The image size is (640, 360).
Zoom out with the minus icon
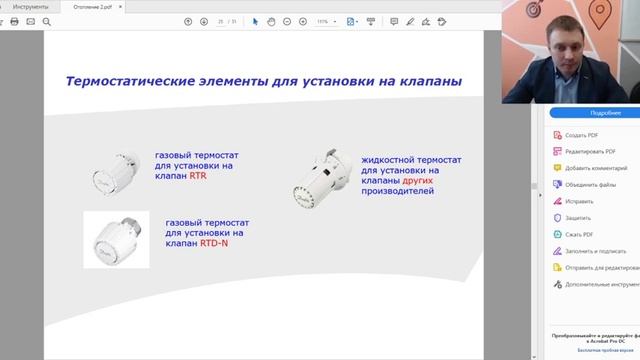[x=287, y=22]
